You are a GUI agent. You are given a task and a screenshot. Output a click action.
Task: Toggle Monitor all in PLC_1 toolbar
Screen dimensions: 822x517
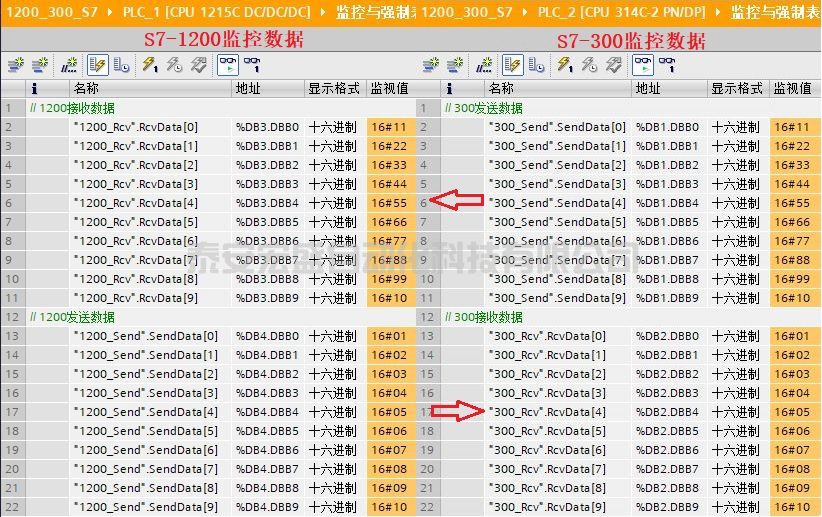coord(228,65)
